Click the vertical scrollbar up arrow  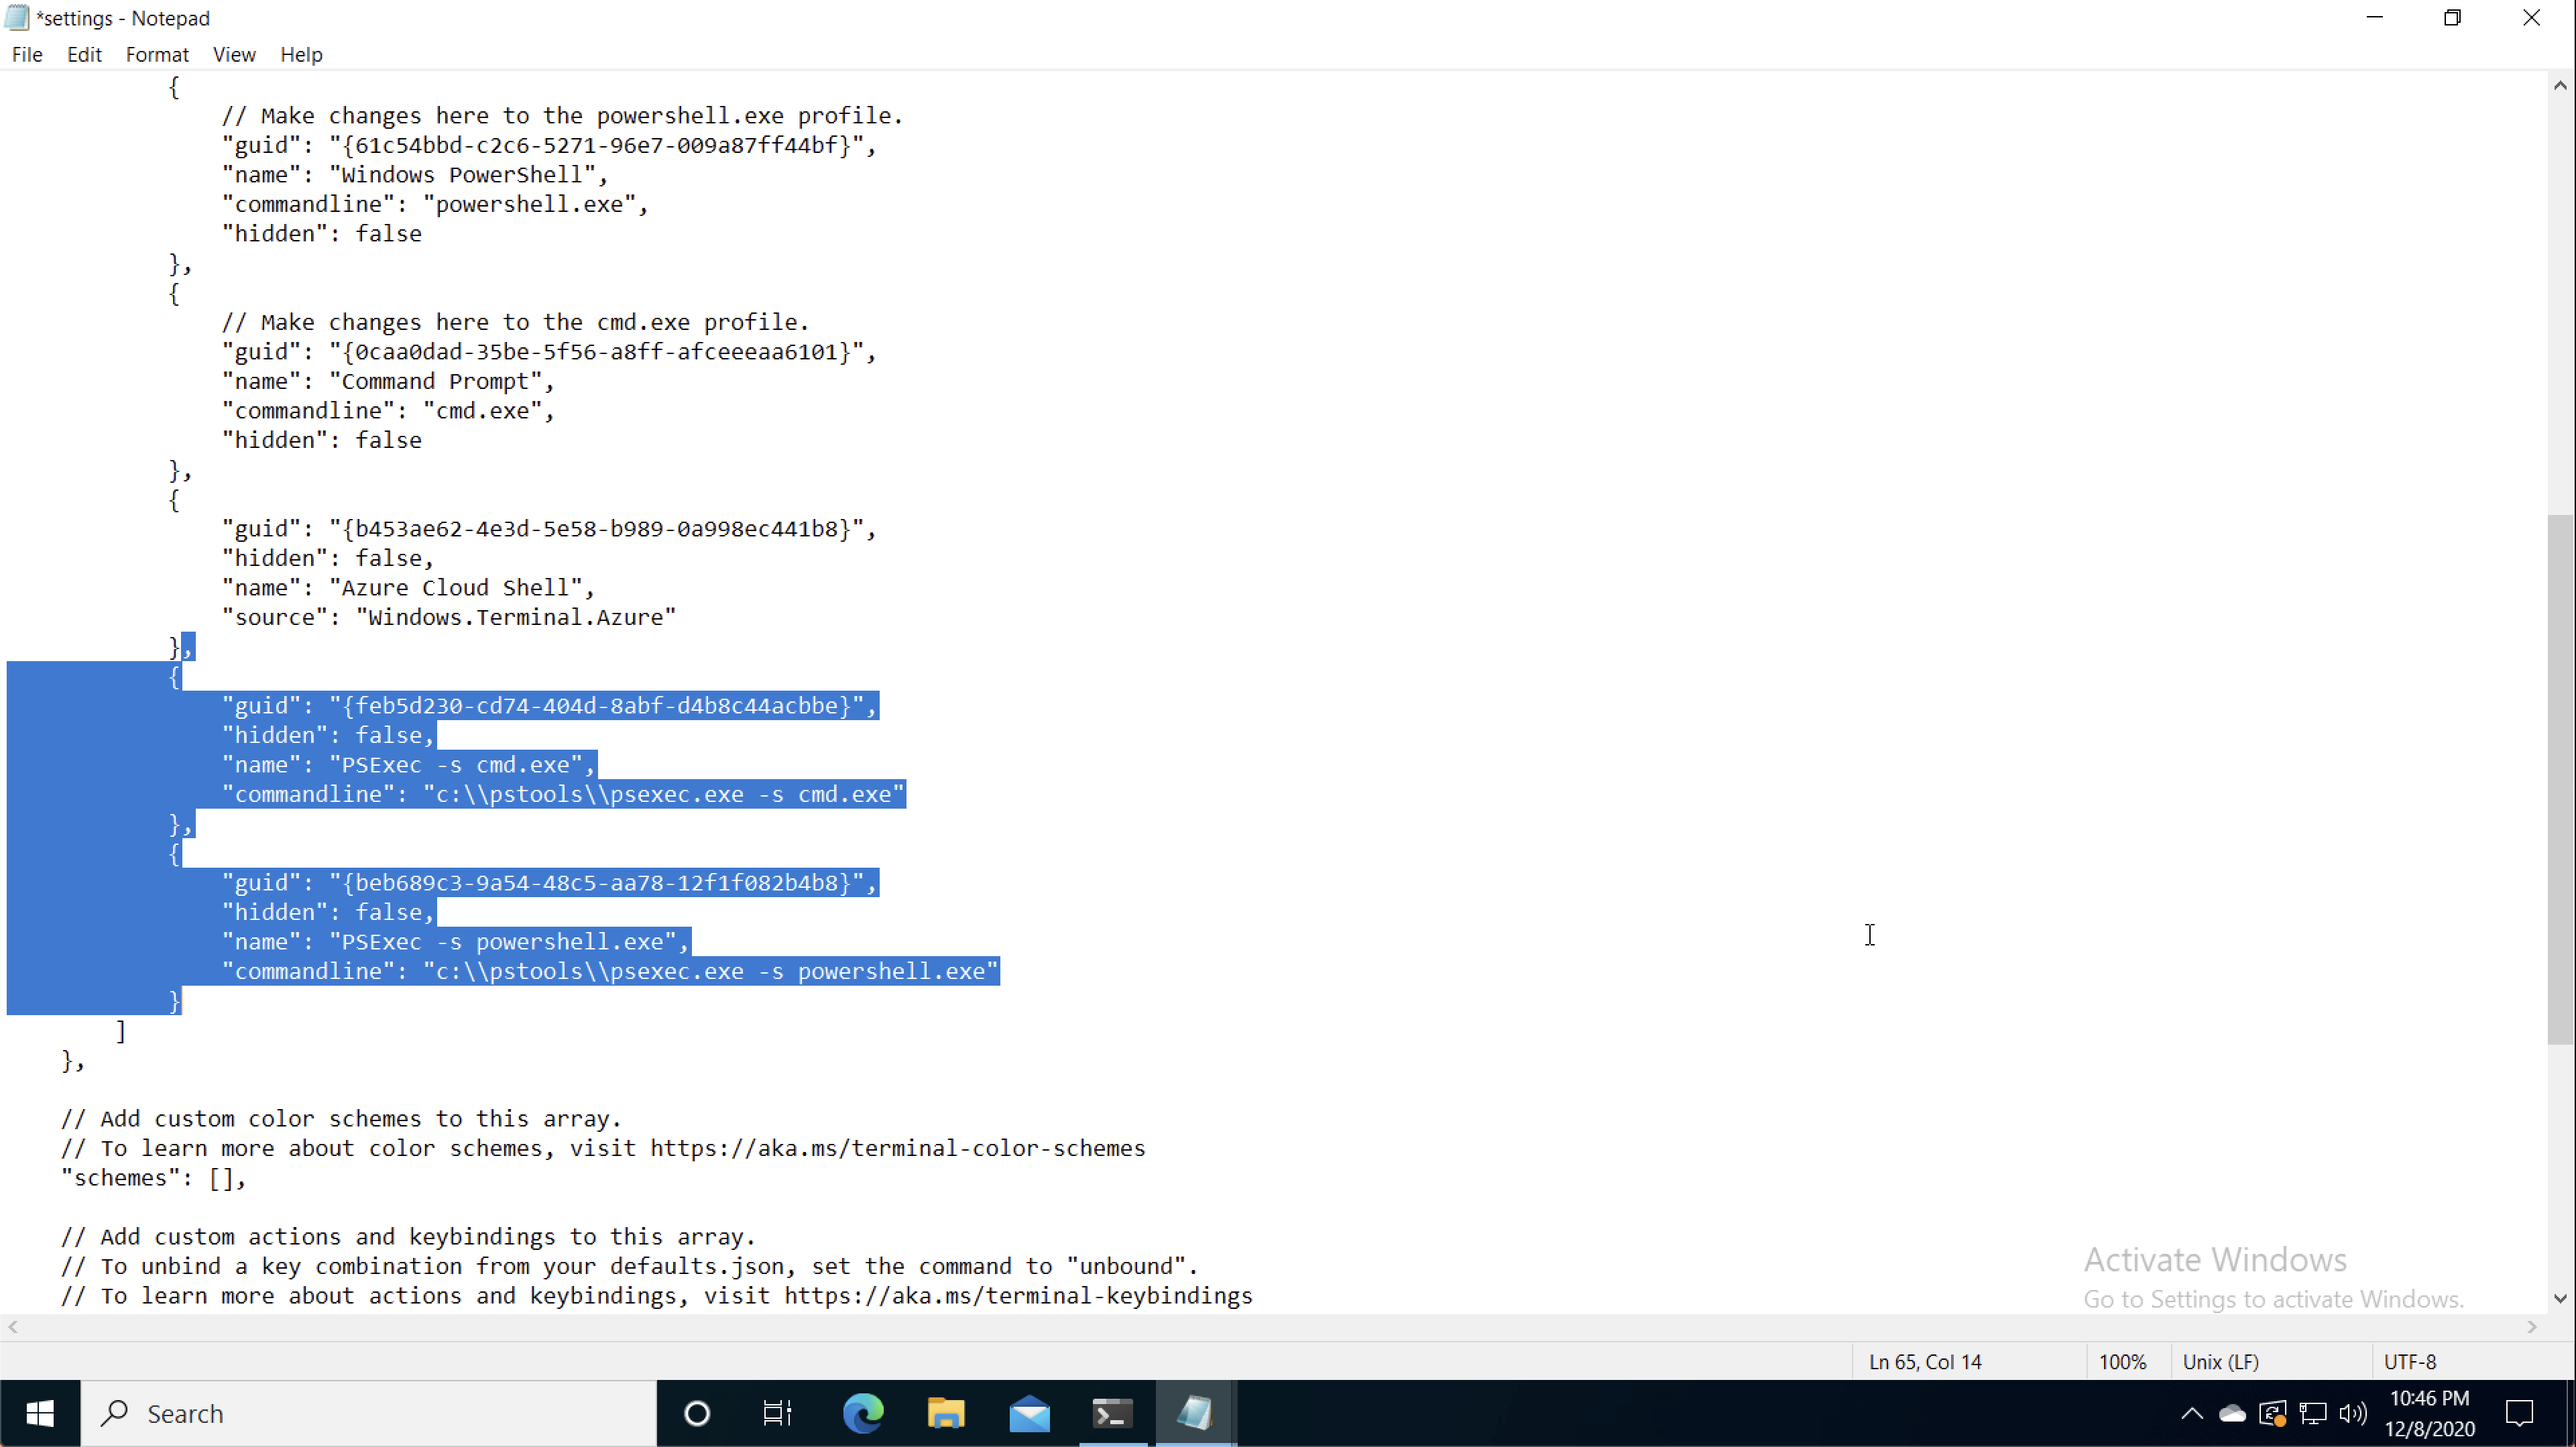click(x=2560, y=86)
